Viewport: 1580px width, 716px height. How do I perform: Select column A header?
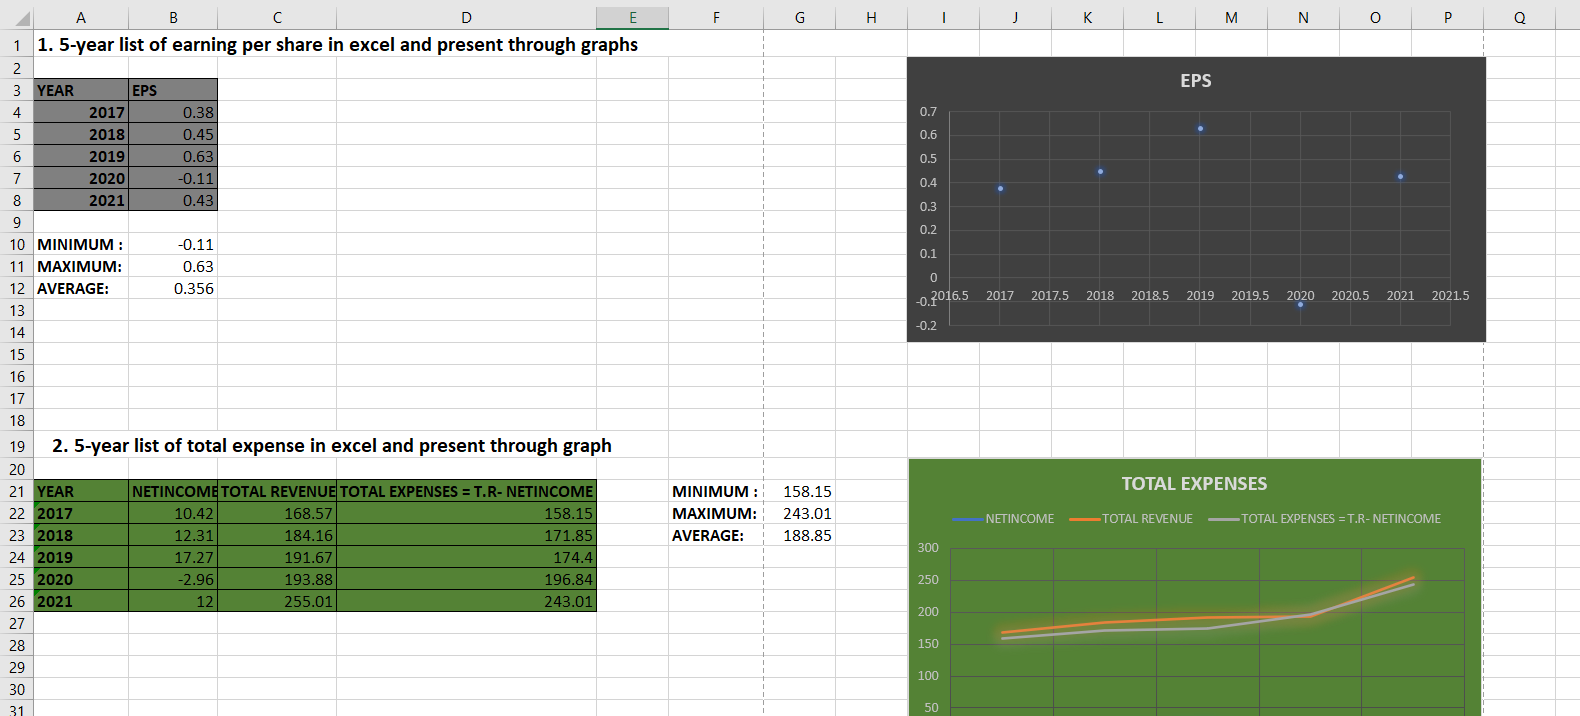click(x=81, y=17)
